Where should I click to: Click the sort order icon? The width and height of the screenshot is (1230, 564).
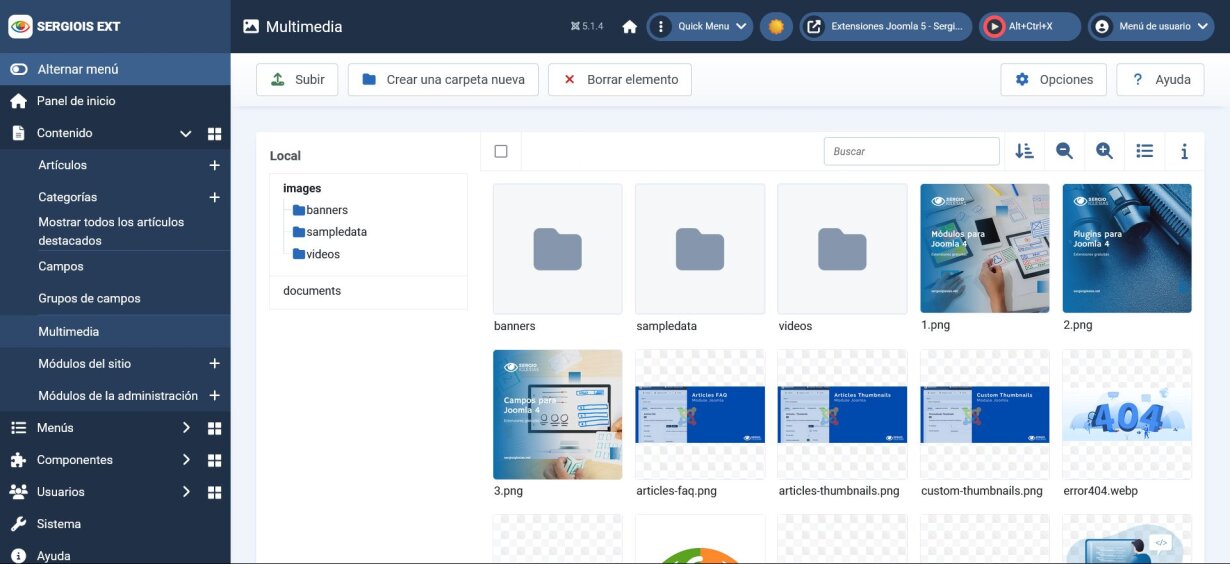(1024, 151)
